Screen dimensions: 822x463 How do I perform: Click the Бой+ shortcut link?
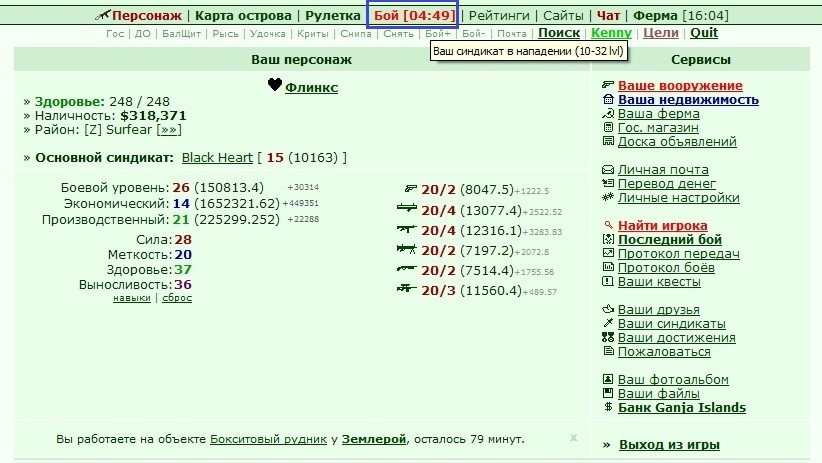[x=438, y=34]
